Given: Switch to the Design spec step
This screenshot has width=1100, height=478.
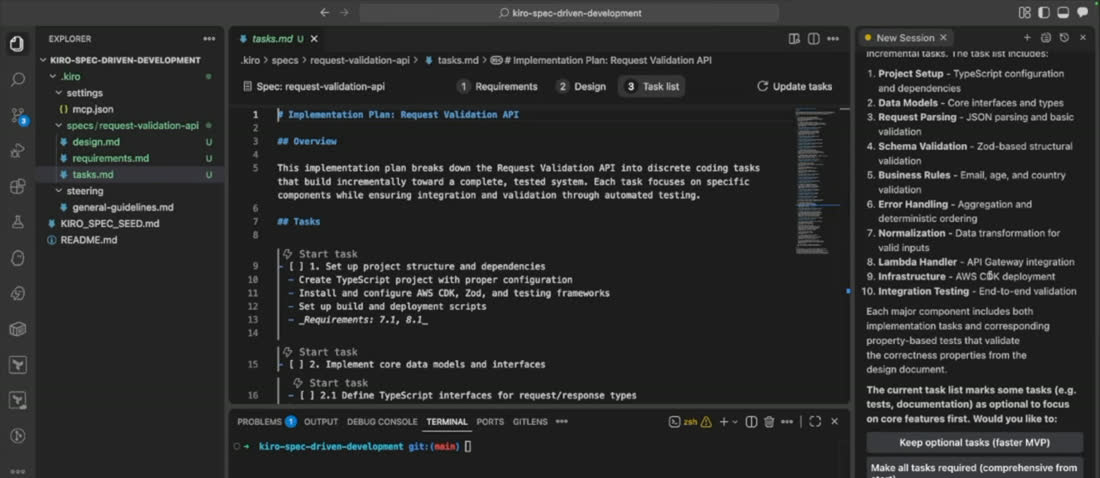Looking at the screenshot, I should pos(582,86).
